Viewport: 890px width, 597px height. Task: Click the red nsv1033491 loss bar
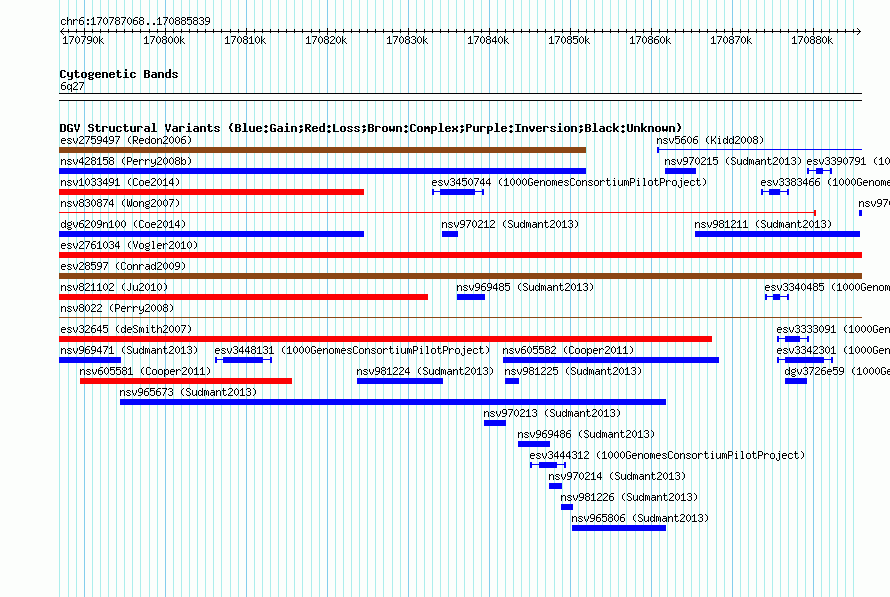pos(211,192)
